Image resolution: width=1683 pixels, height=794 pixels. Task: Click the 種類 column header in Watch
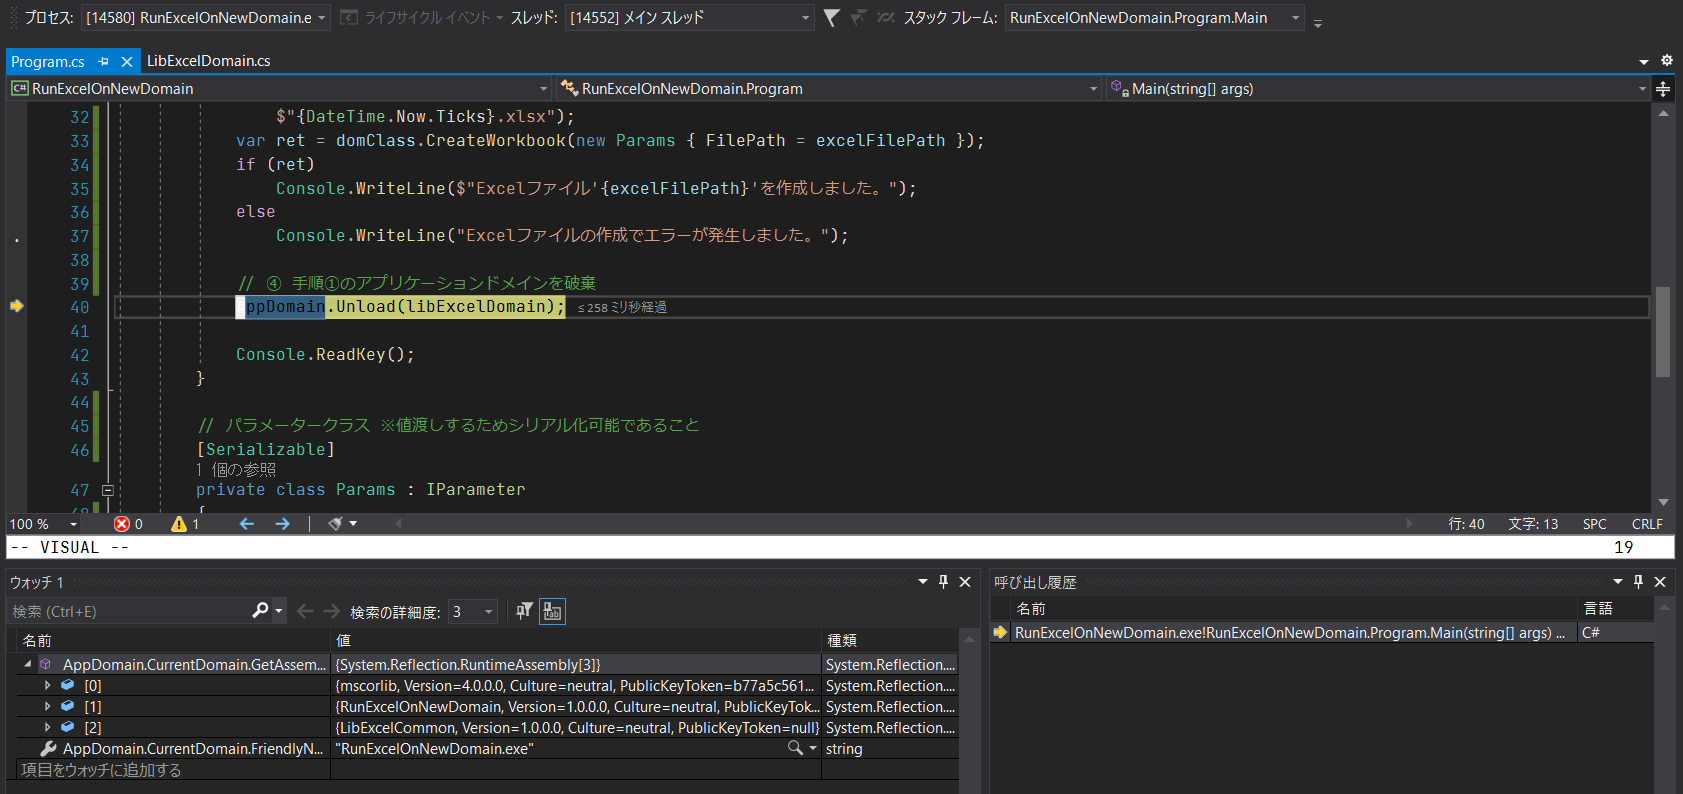[890, 640]
